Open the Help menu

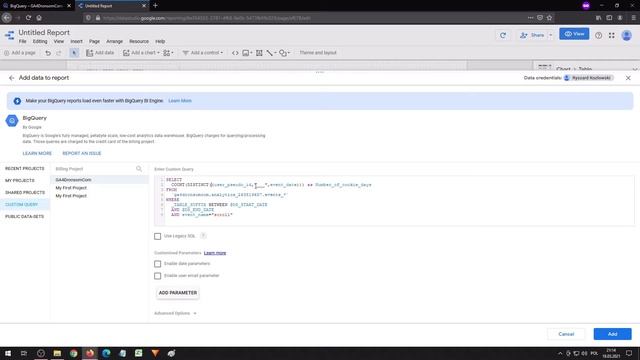point(160,42)
